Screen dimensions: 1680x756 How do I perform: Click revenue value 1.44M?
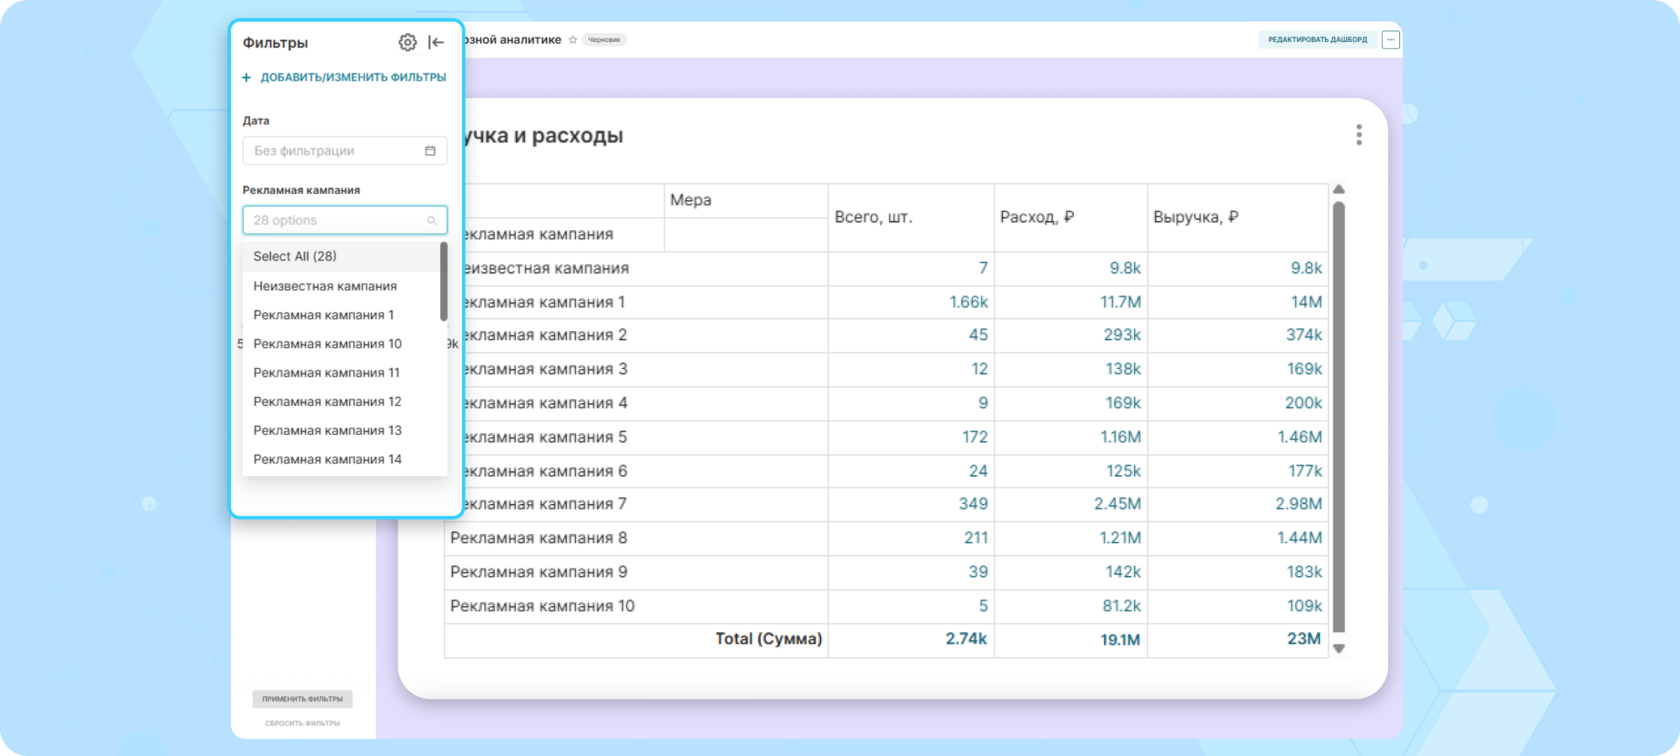click(x=1300, y=538)
